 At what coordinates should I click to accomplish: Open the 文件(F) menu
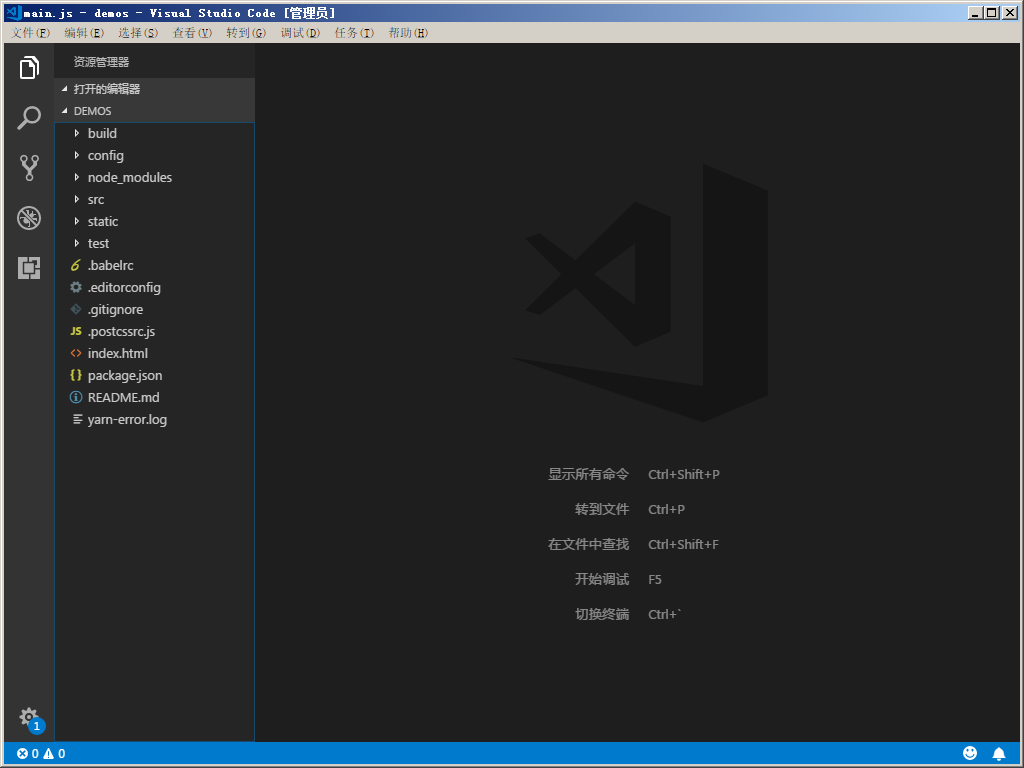tap(31, 33)
